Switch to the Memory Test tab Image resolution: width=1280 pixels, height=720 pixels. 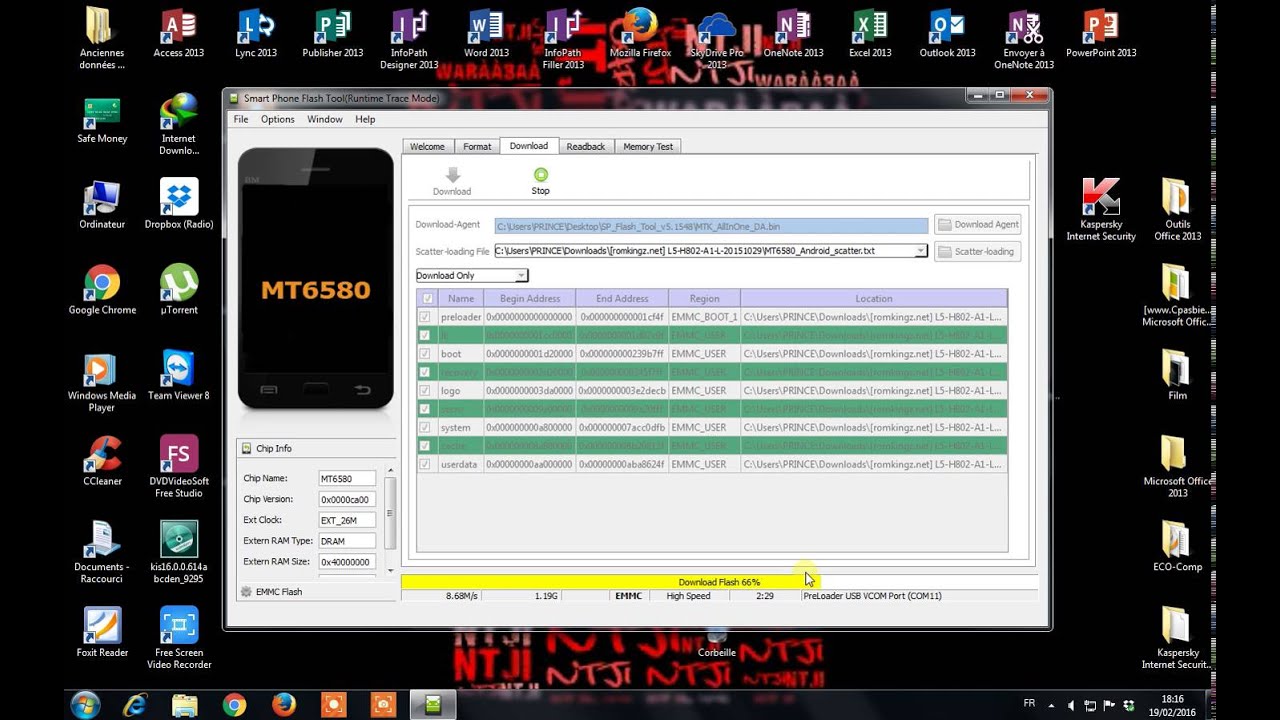point(648,147)
